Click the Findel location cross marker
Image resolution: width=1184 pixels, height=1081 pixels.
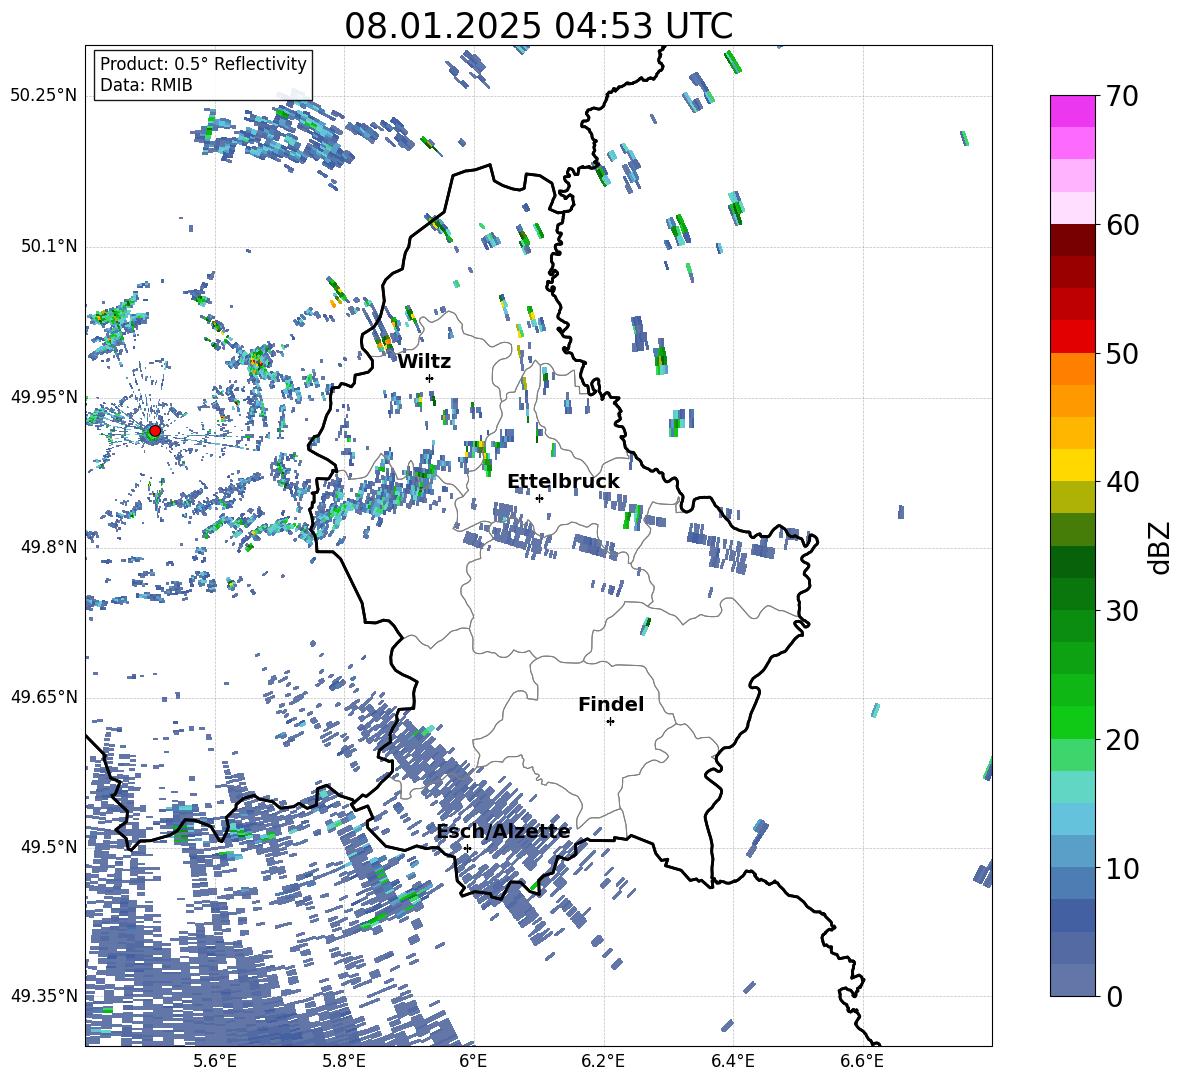pos(610,722)
